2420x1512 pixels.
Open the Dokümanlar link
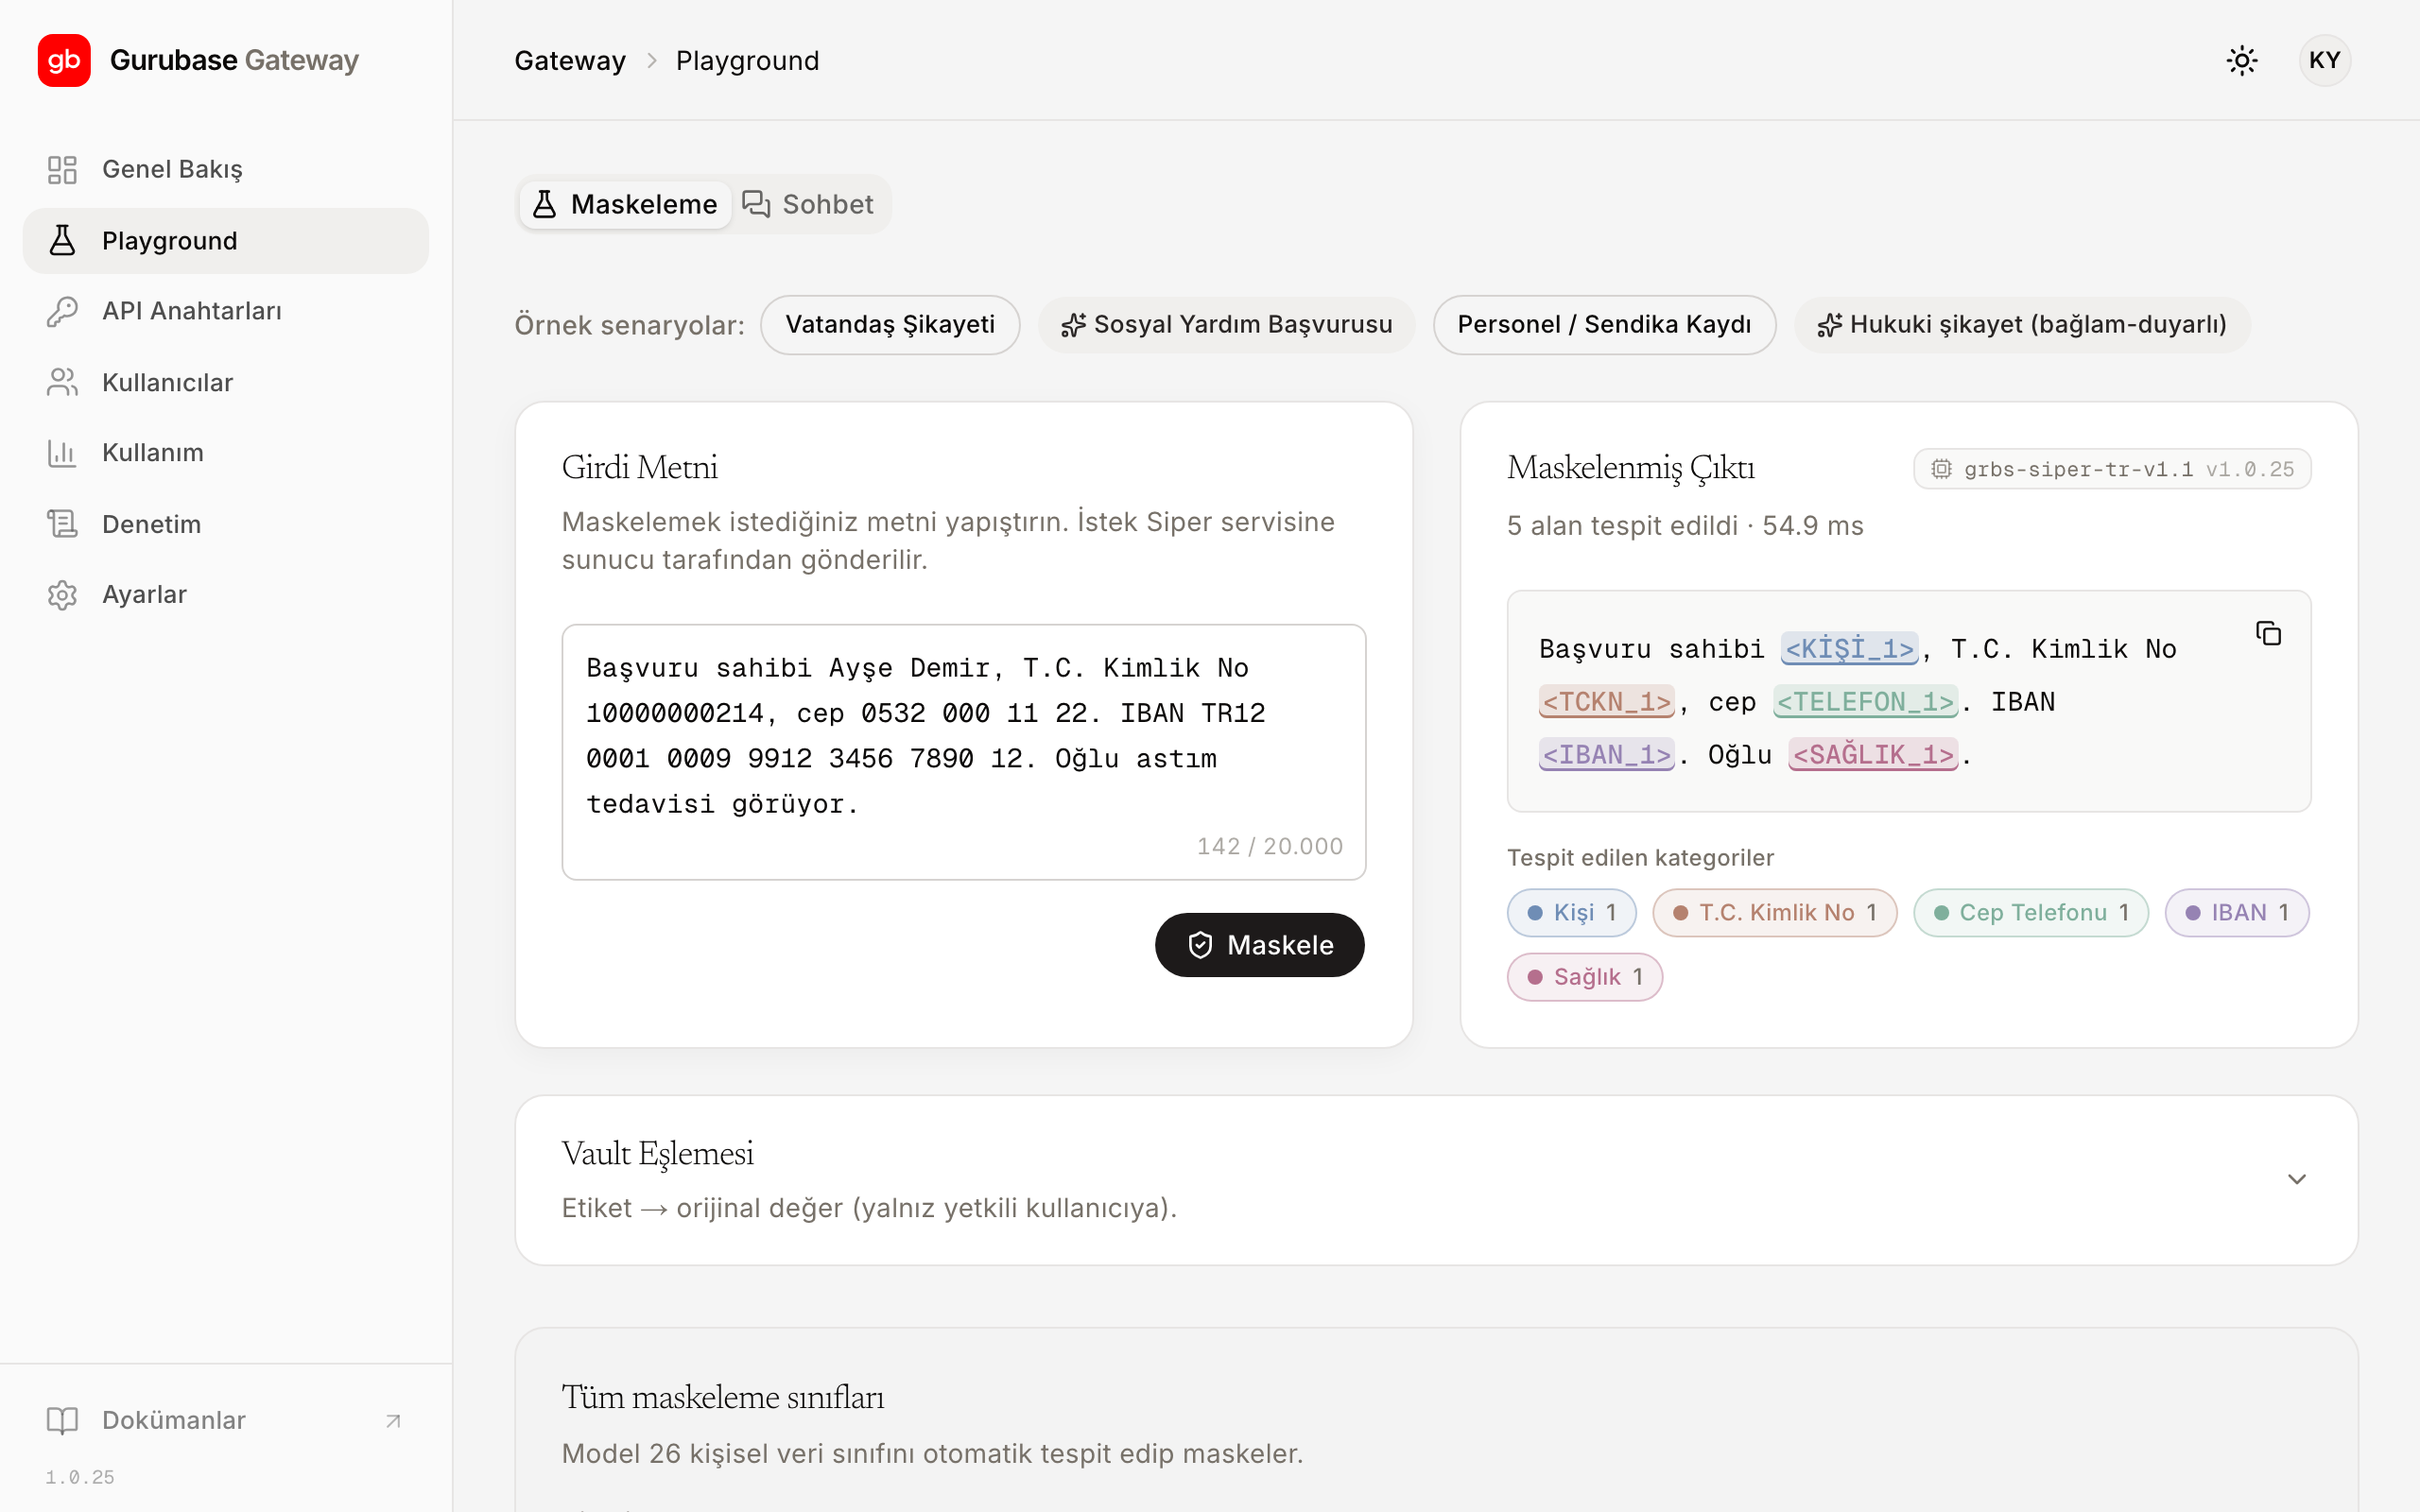pyautogui.click(x=226, y=1420)
